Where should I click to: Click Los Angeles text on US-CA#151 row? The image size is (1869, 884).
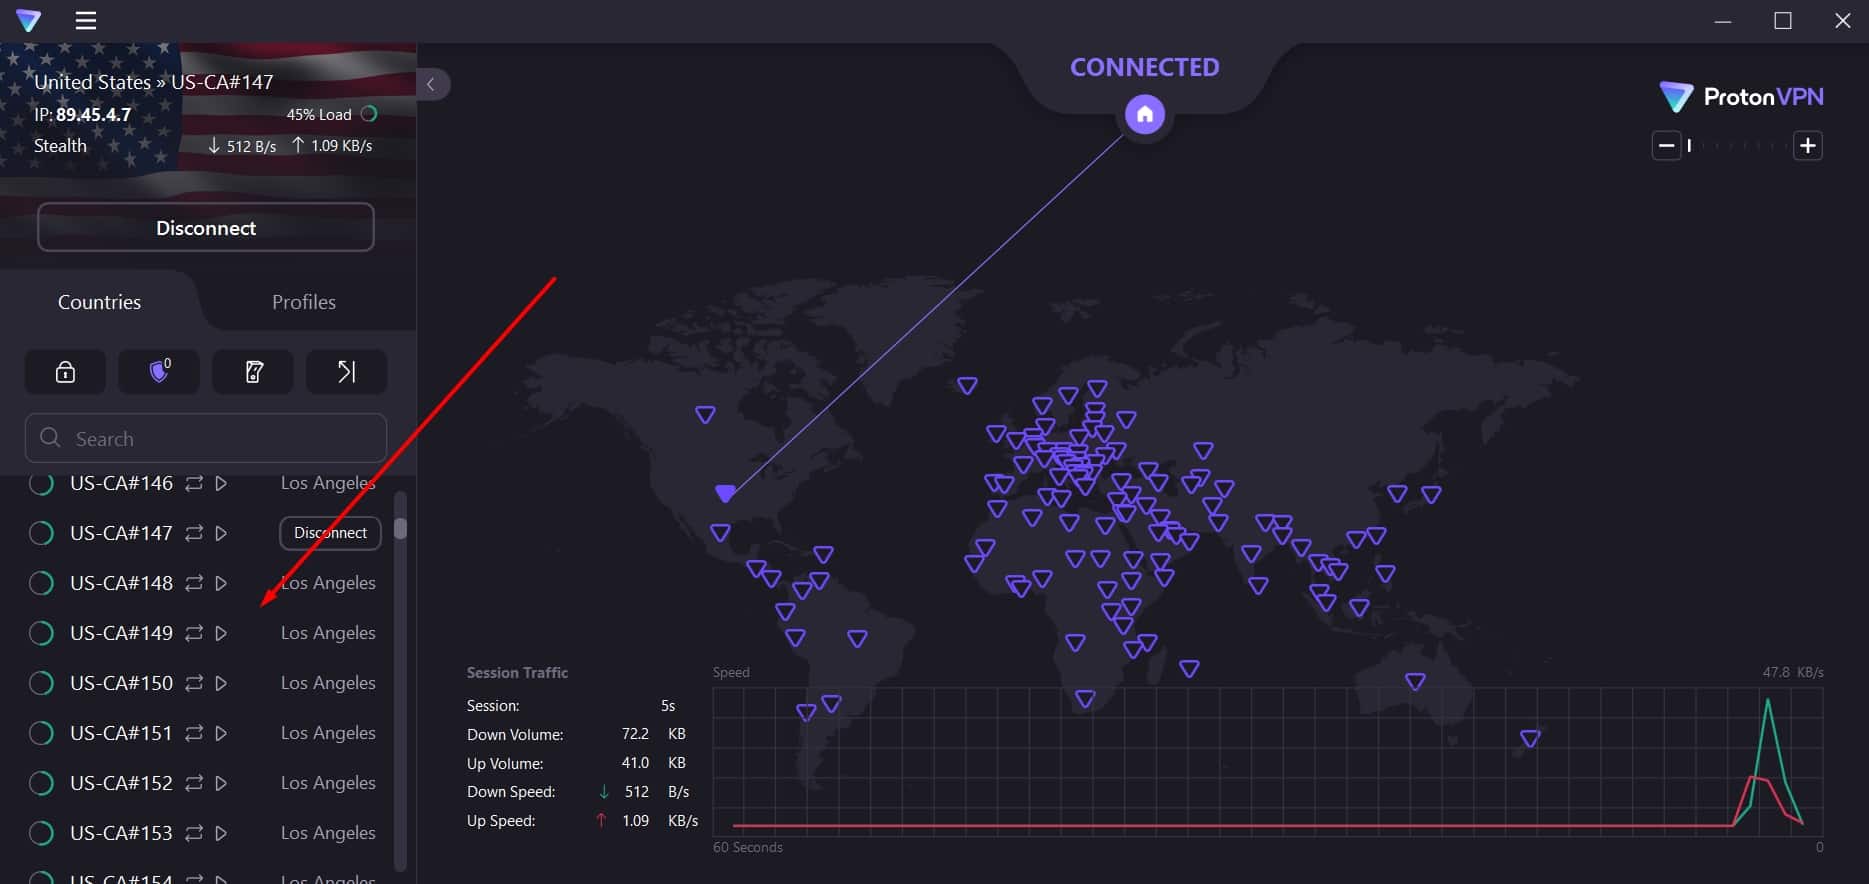(328, 733)
